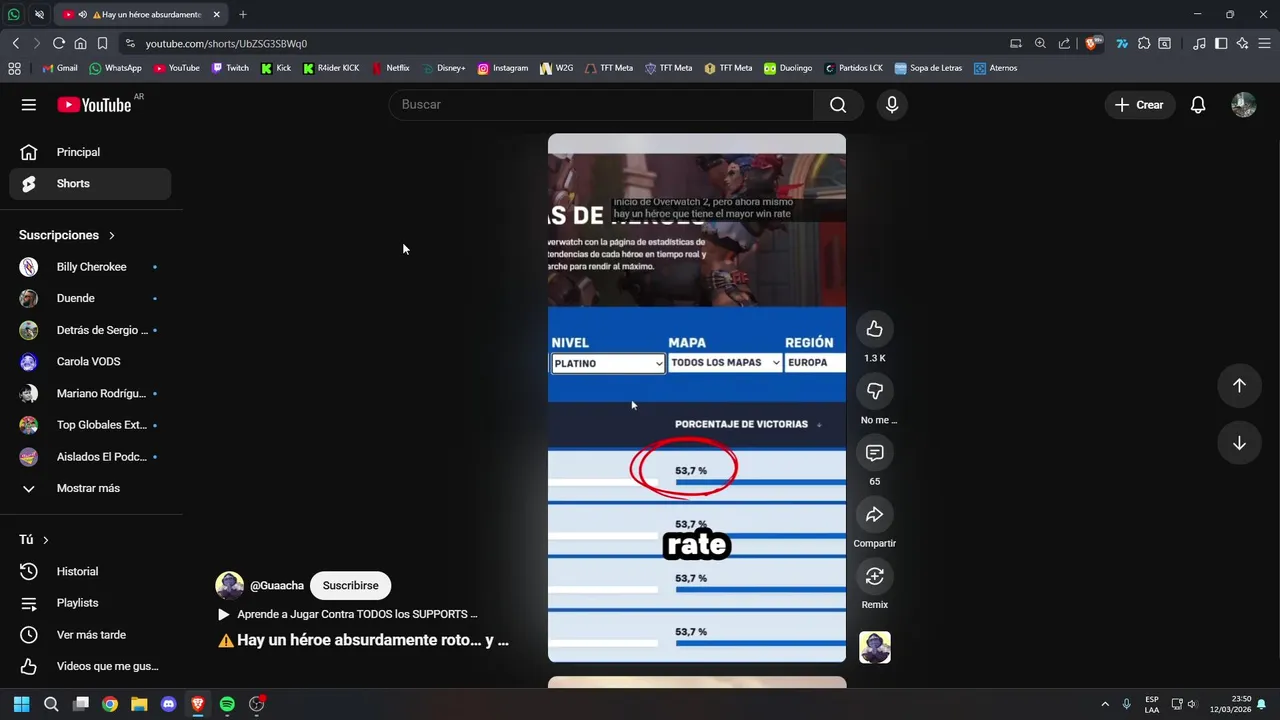Open Brave Shields lion icon
This screenshot has width=1280, height=720.
[1094, 44]
